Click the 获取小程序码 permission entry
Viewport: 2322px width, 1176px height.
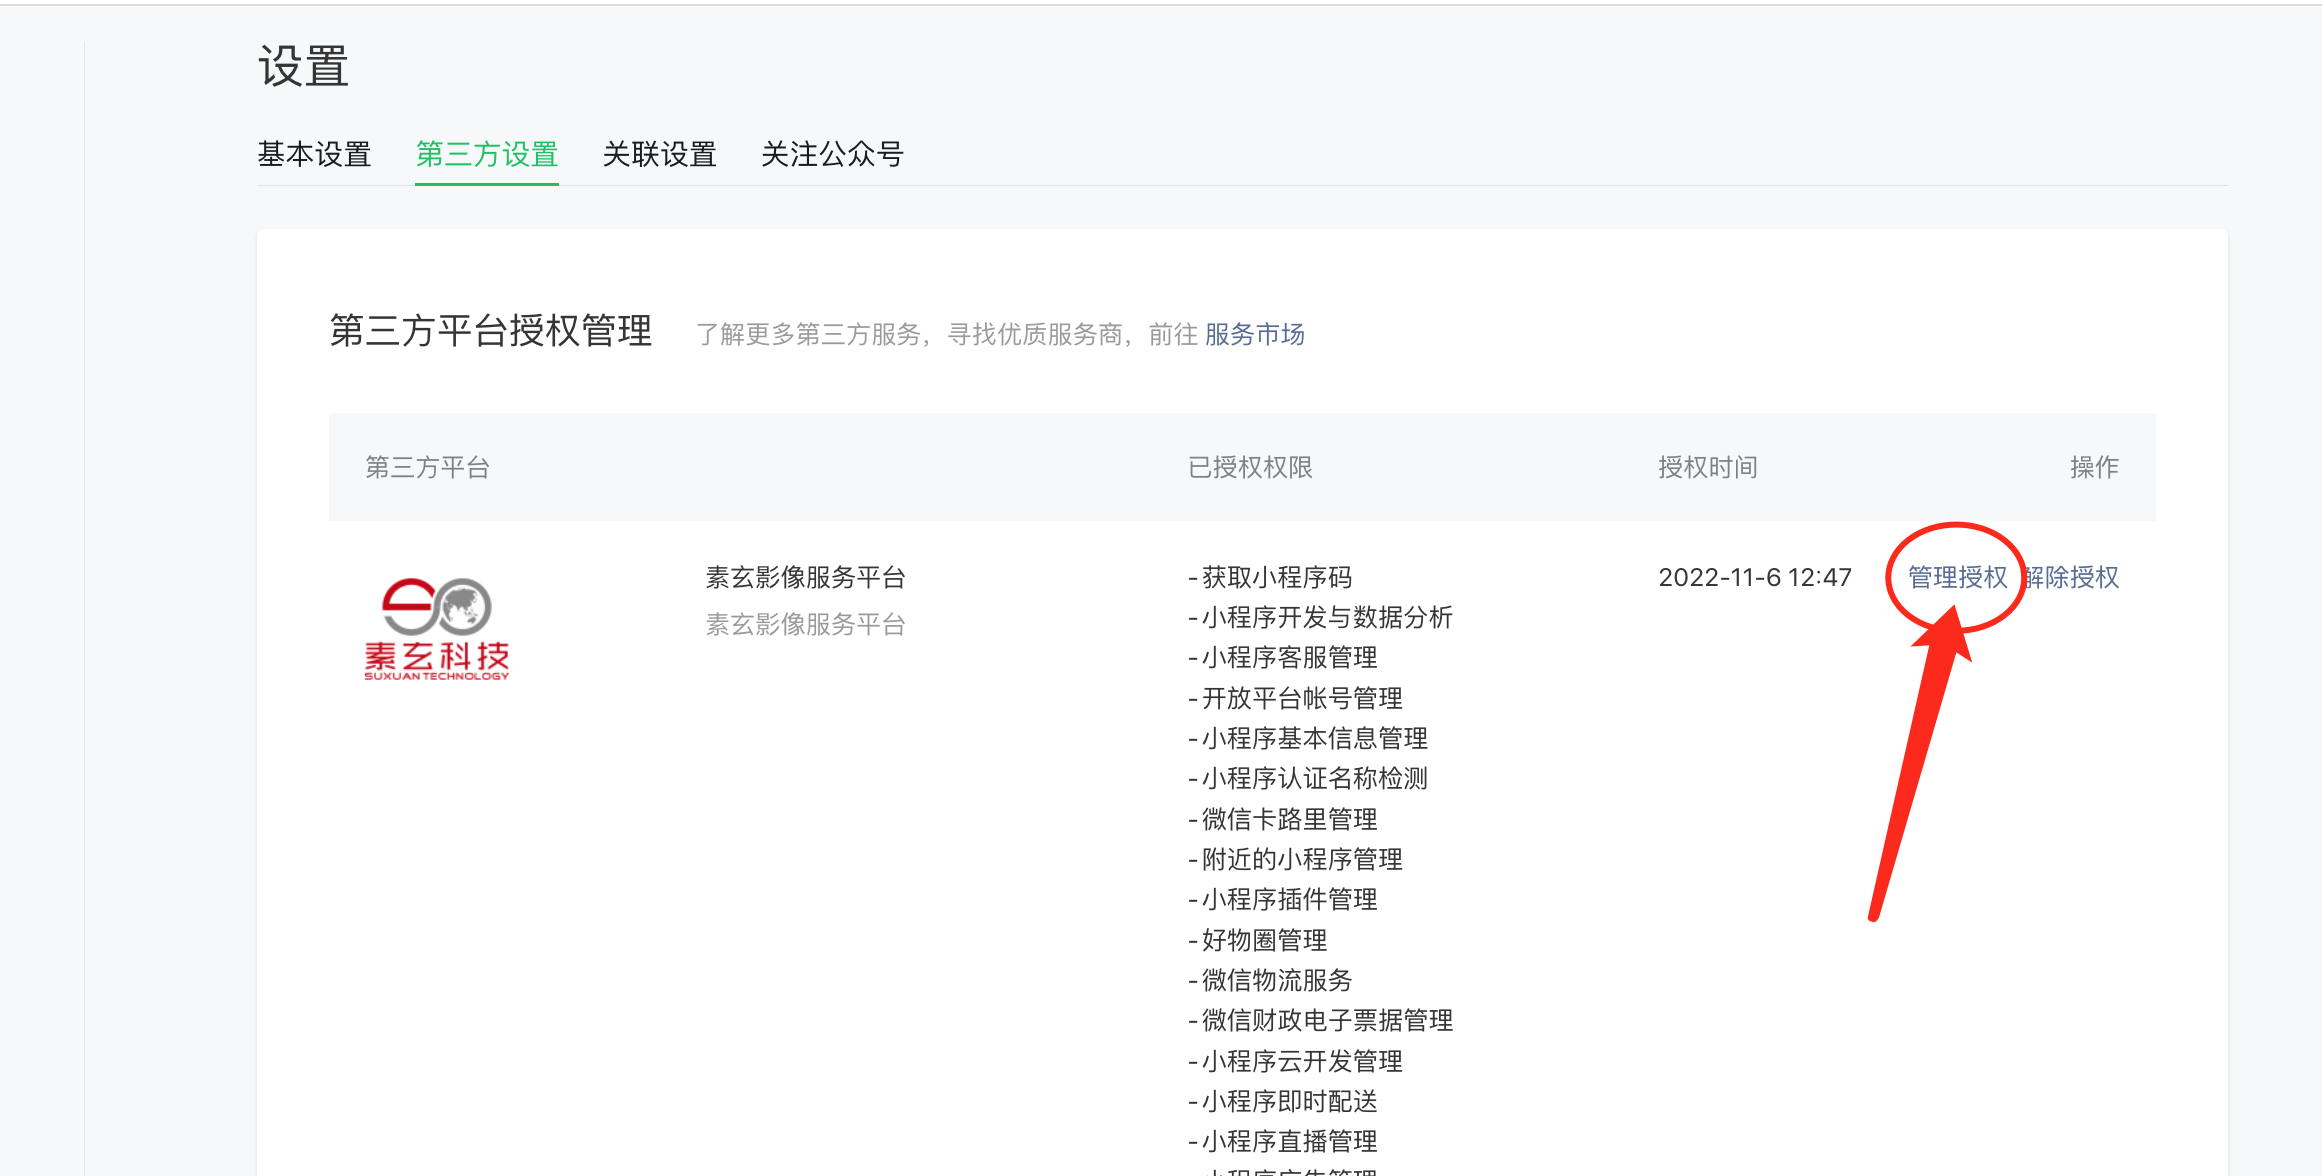pyautogui.click(x=1276, y=577)
